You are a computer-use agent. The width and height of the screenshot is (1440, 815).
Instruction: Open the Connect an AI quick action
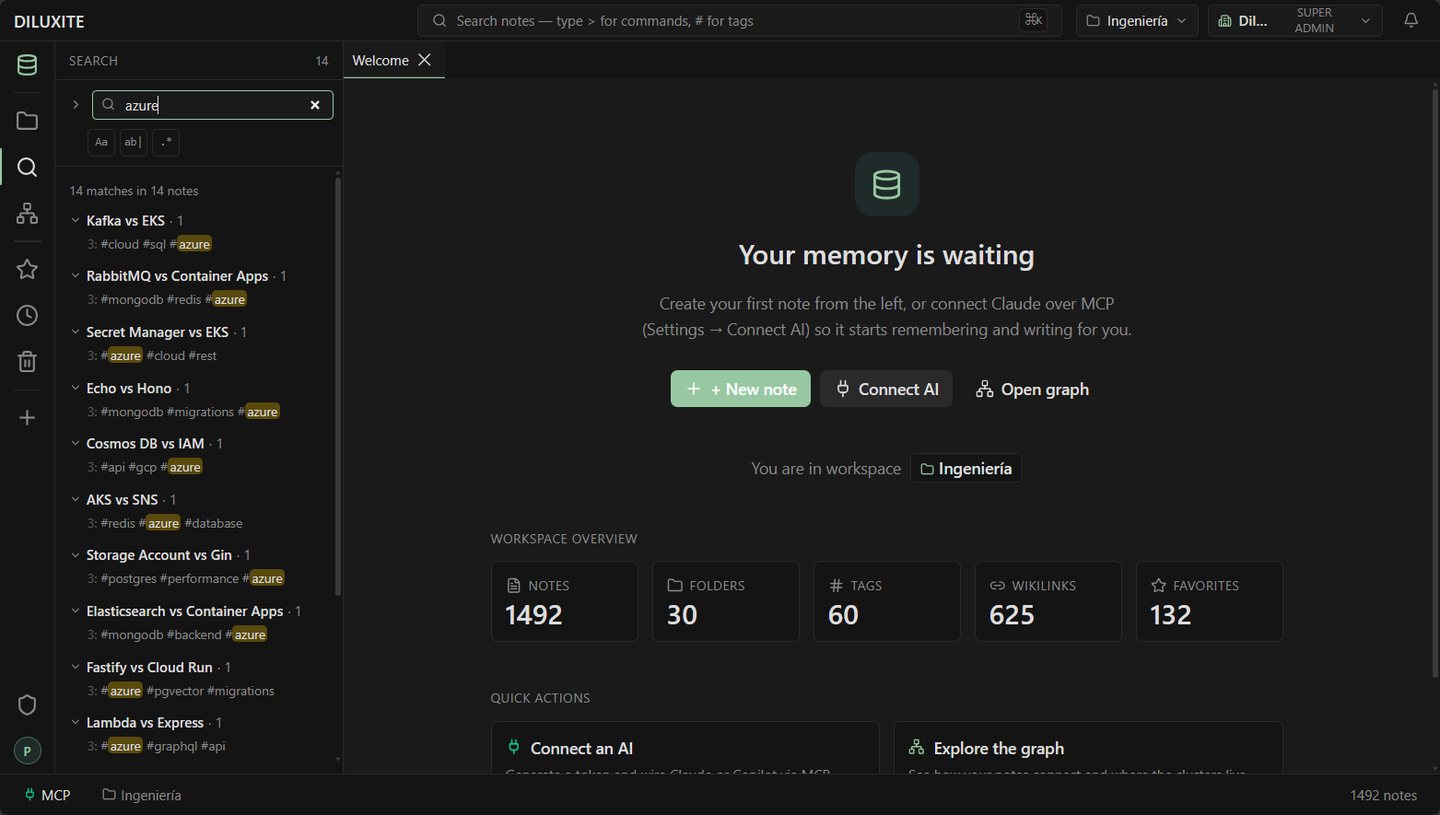685,747
